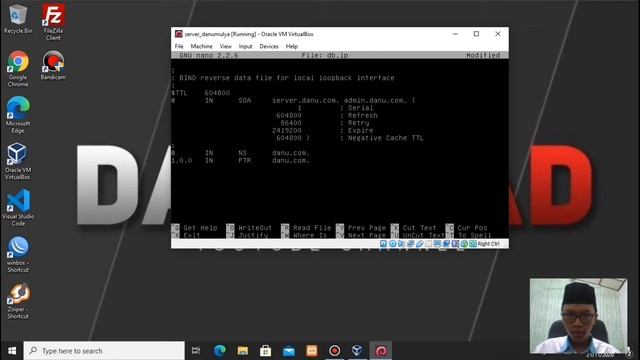Click the nano 'Get Help' shortcut text

pos(200,228)
